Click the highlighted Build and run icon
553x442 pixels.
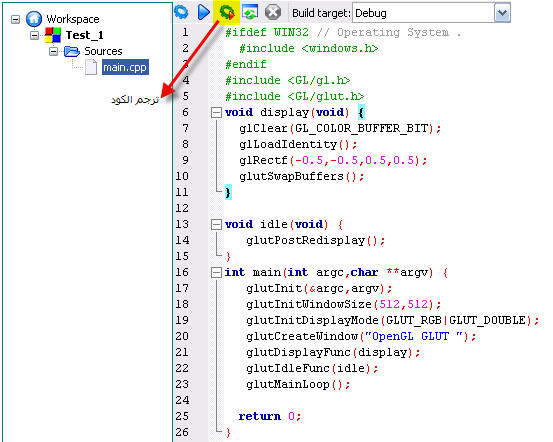(227, 12)
